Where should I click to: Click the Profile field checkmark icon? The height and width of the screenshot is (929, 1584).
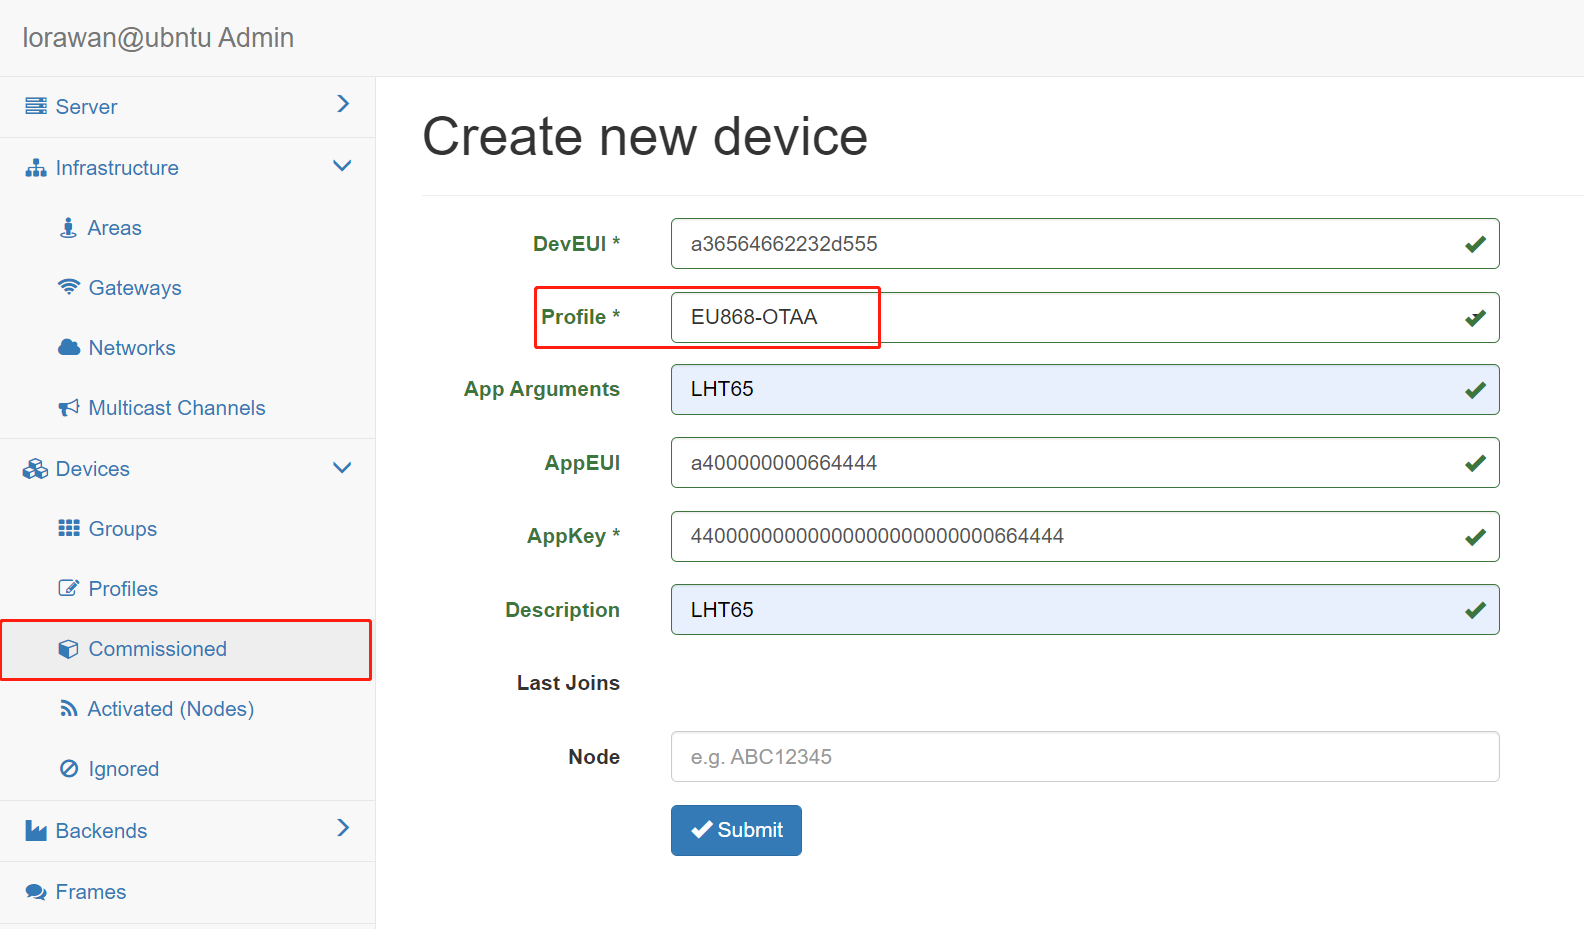coord(1475,318)
